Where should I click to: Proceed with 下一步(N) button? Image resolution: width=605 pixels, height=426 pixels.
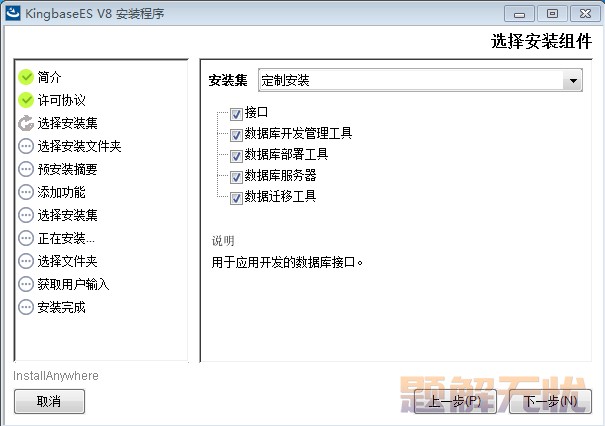tap(550, 401)
